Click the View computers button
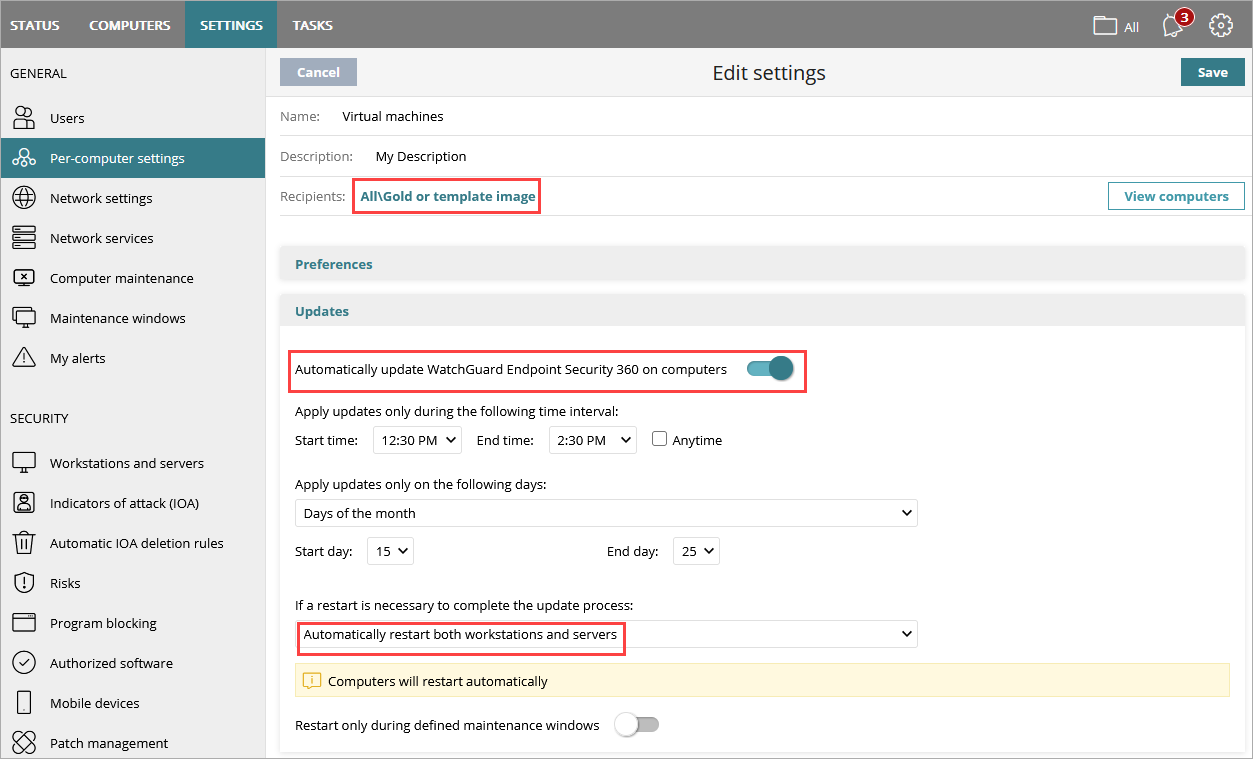Screen dimensions: 1253x759 (1176, 196)
